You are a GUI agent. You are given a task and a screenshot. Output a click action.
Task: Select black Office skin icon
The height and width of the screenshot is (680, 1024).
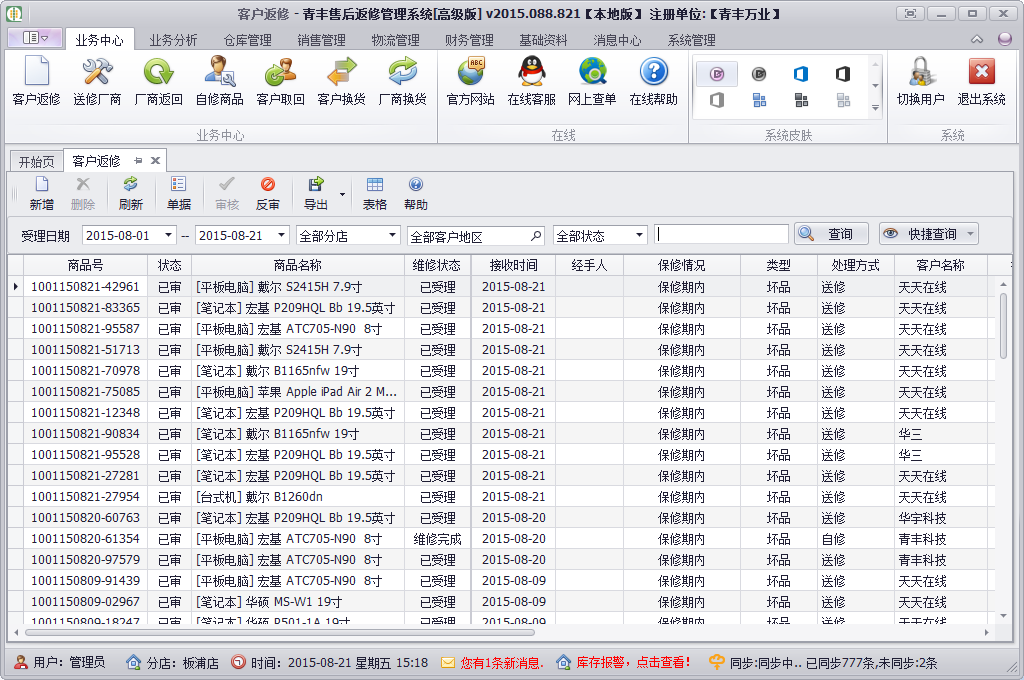(x=843, y=74)
